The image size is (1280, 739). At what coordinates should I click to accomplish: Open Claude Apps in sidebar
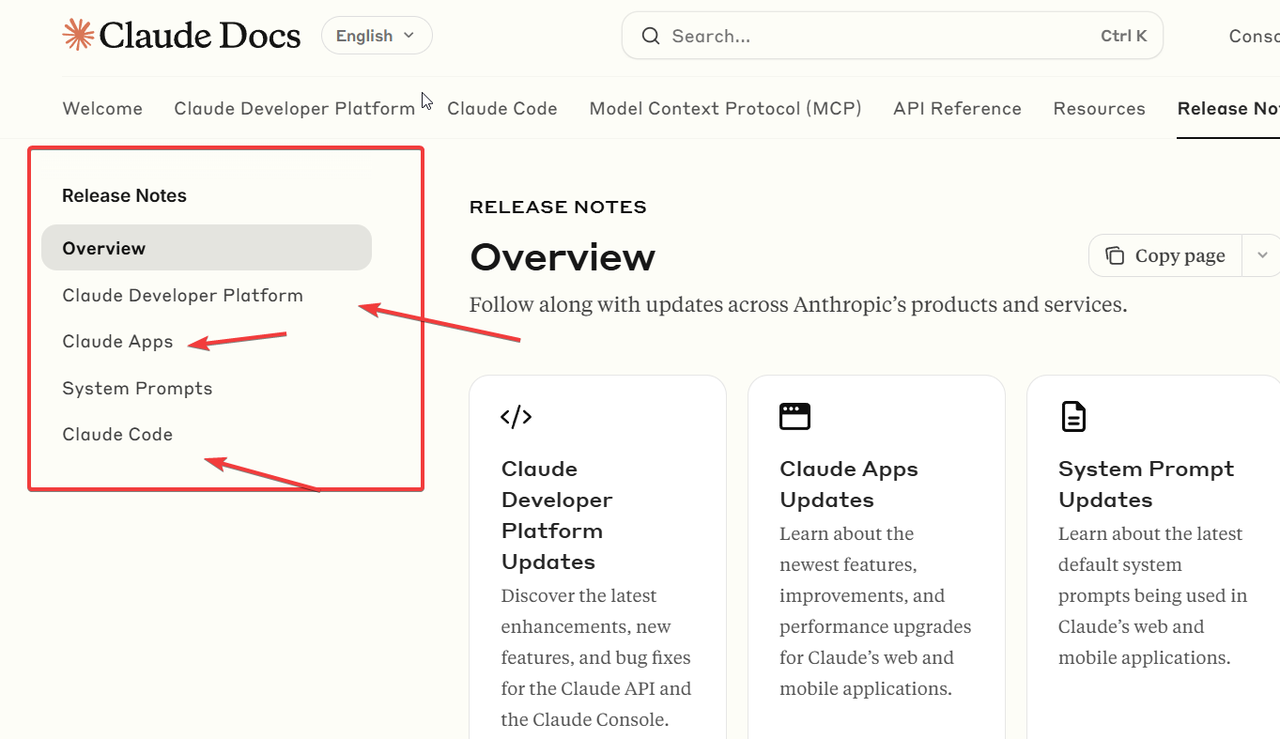pyautogui.click(x=117, y=342)
